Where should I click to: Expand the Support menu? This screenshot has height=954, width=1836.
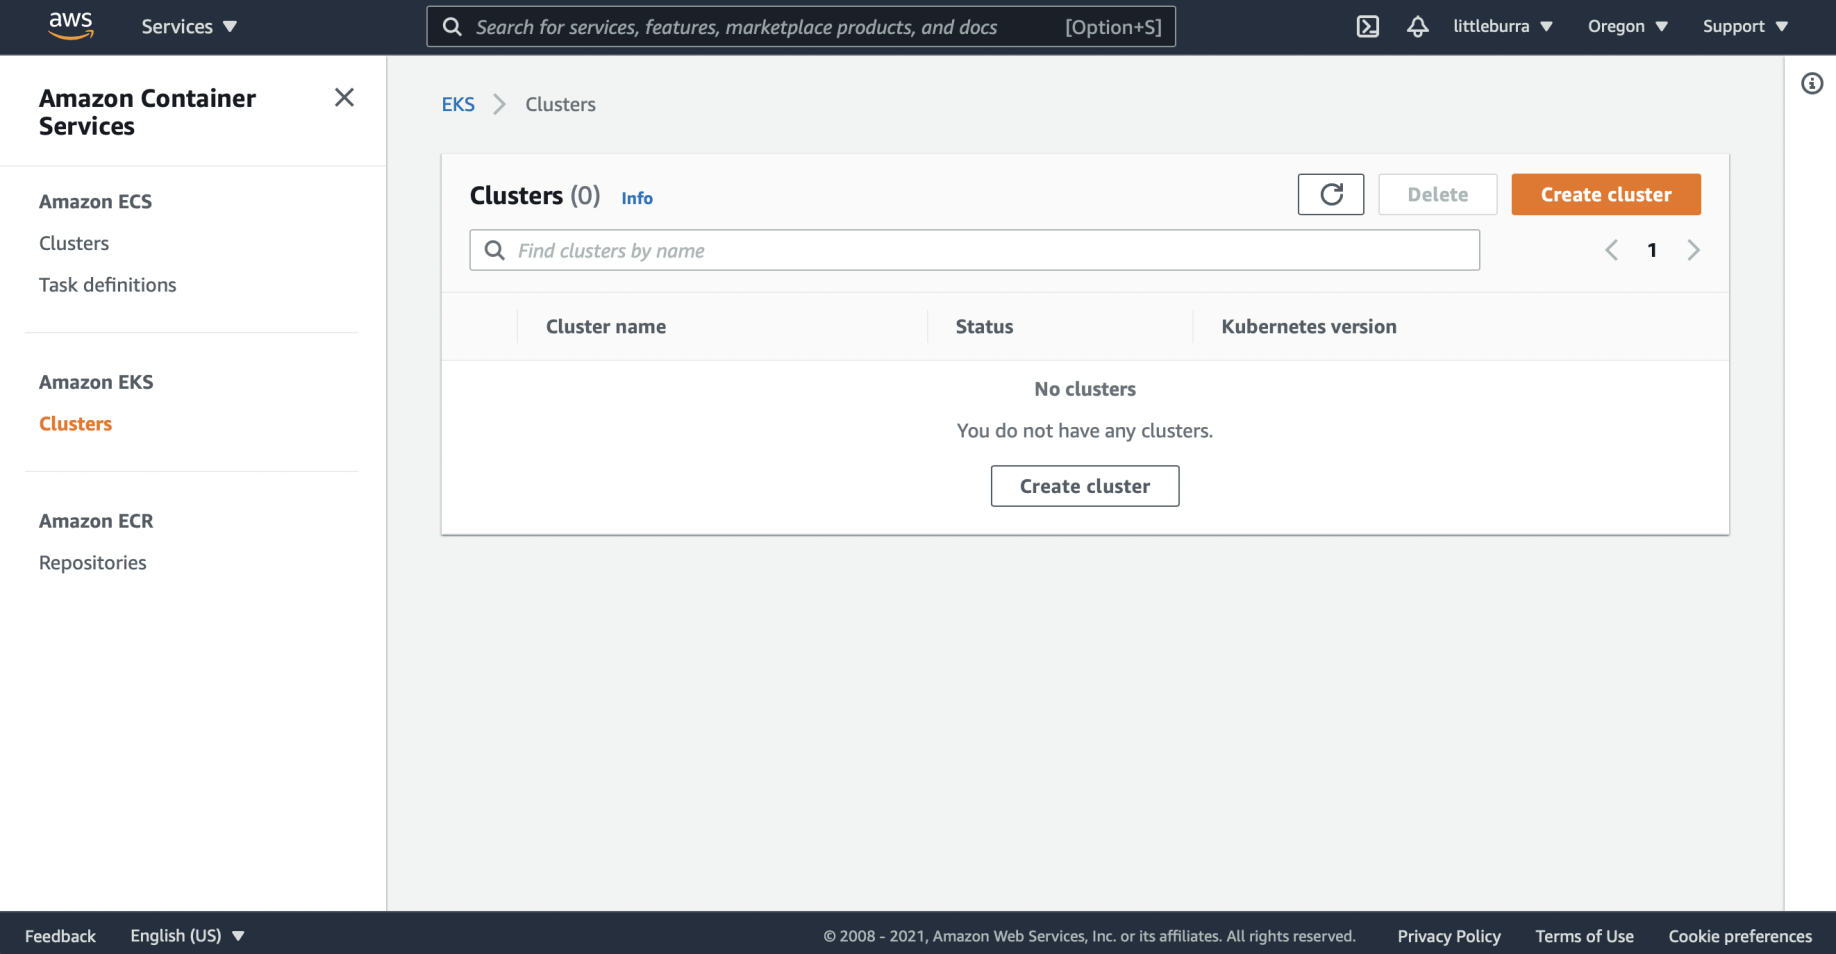point(1744,27)
